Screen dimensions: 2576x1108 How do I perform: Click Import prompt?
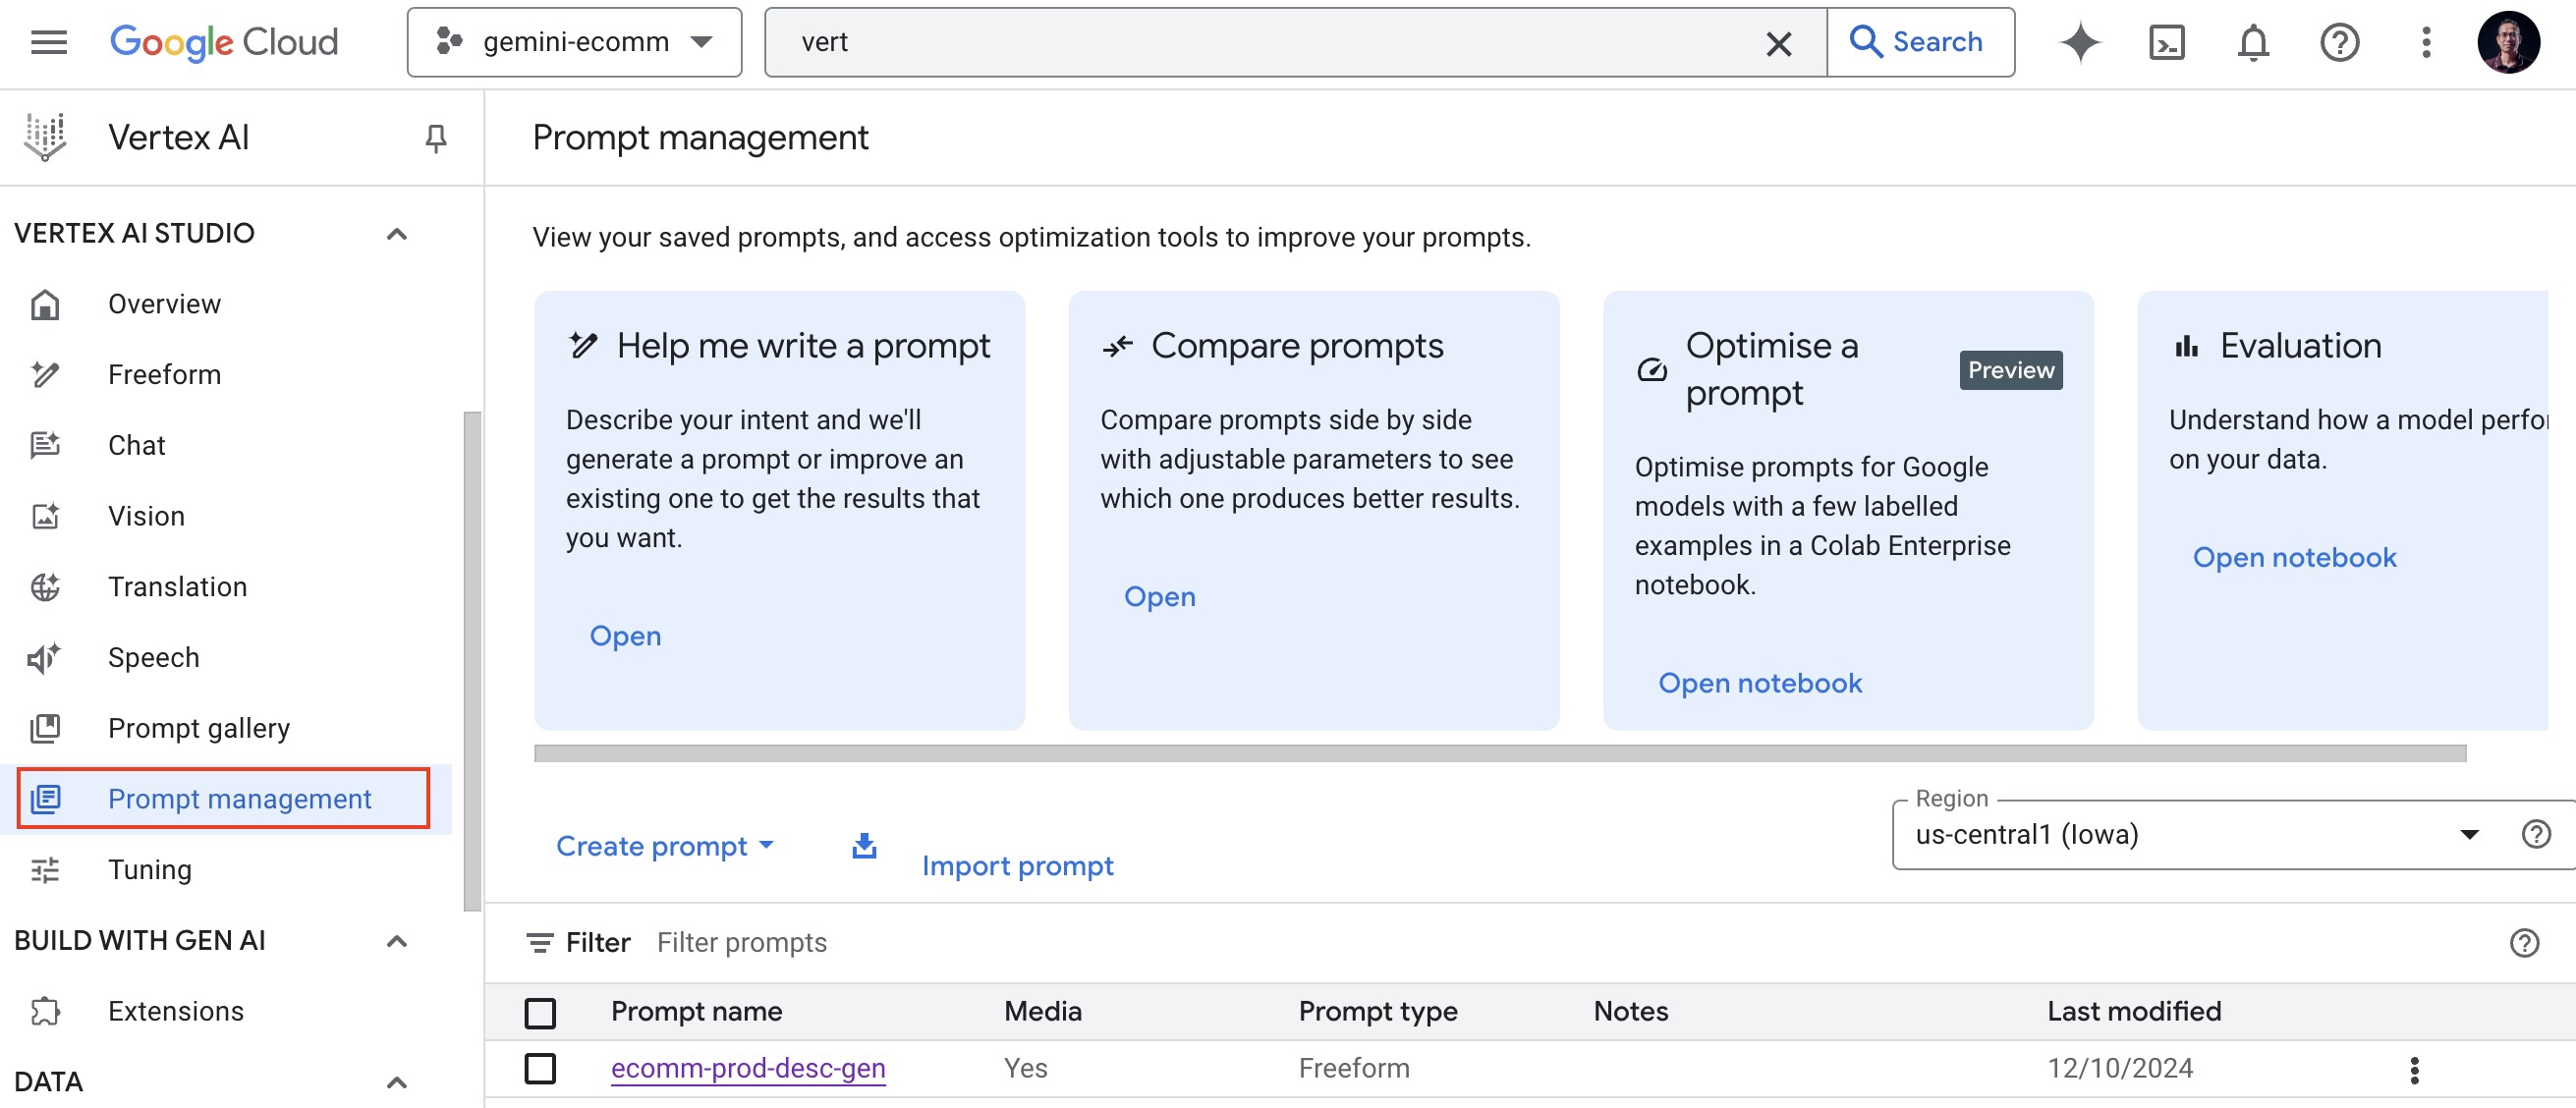tap(1017, 865)
